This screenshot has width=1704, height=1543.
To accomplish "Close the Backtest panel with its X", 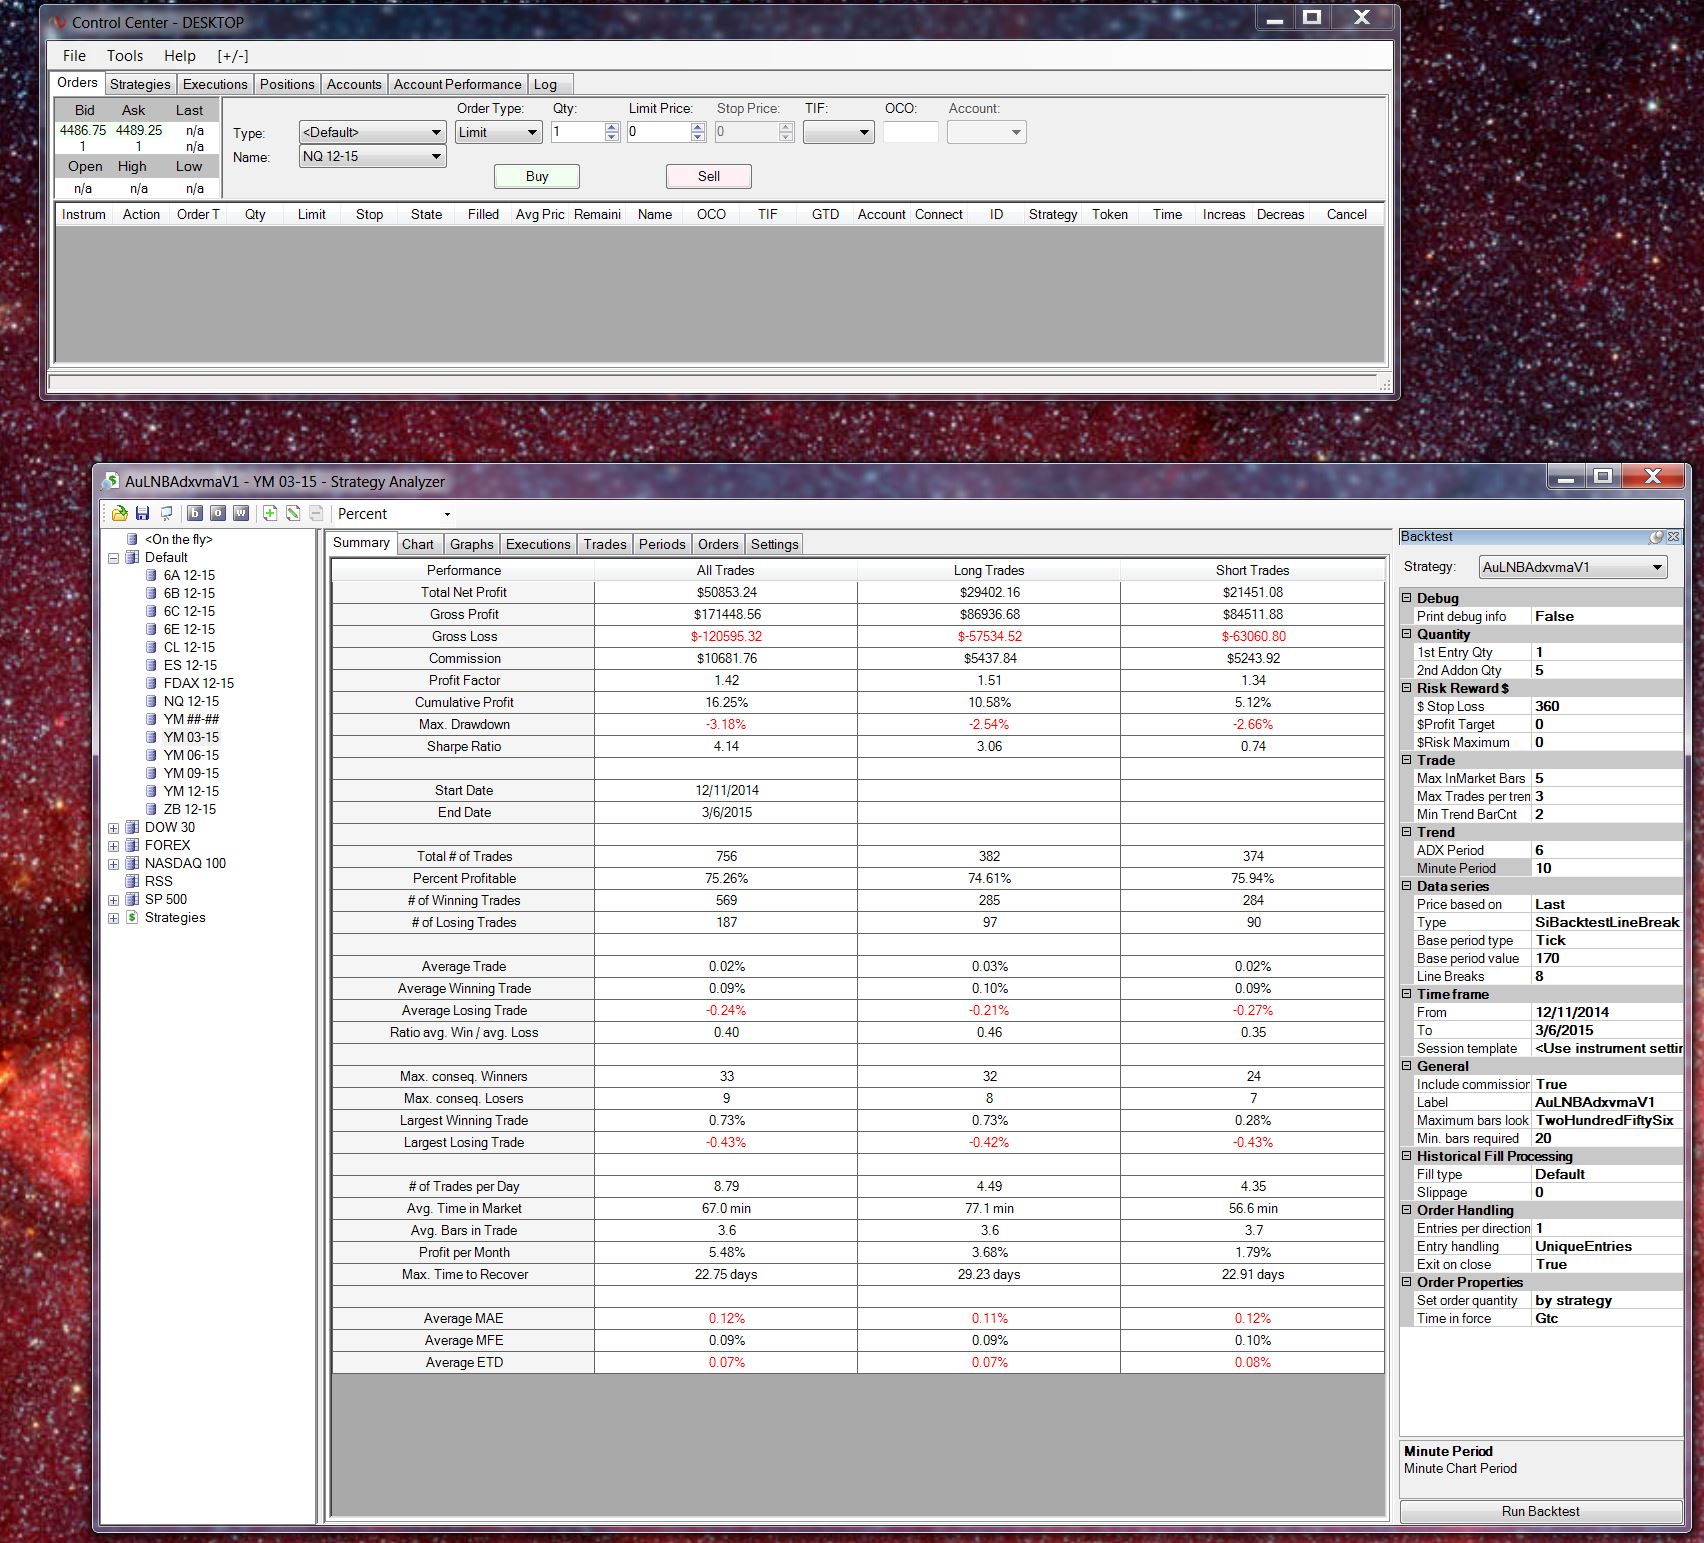I will 1673,537.
